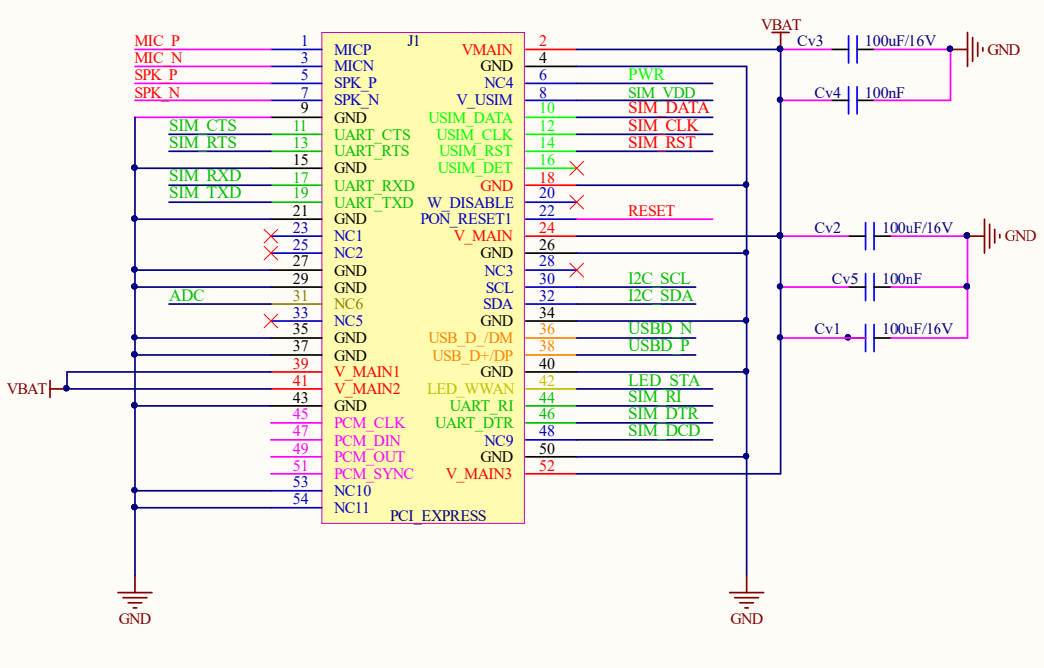
Task: Click the no-connect X on pin 16
Action: coord(576,168)
